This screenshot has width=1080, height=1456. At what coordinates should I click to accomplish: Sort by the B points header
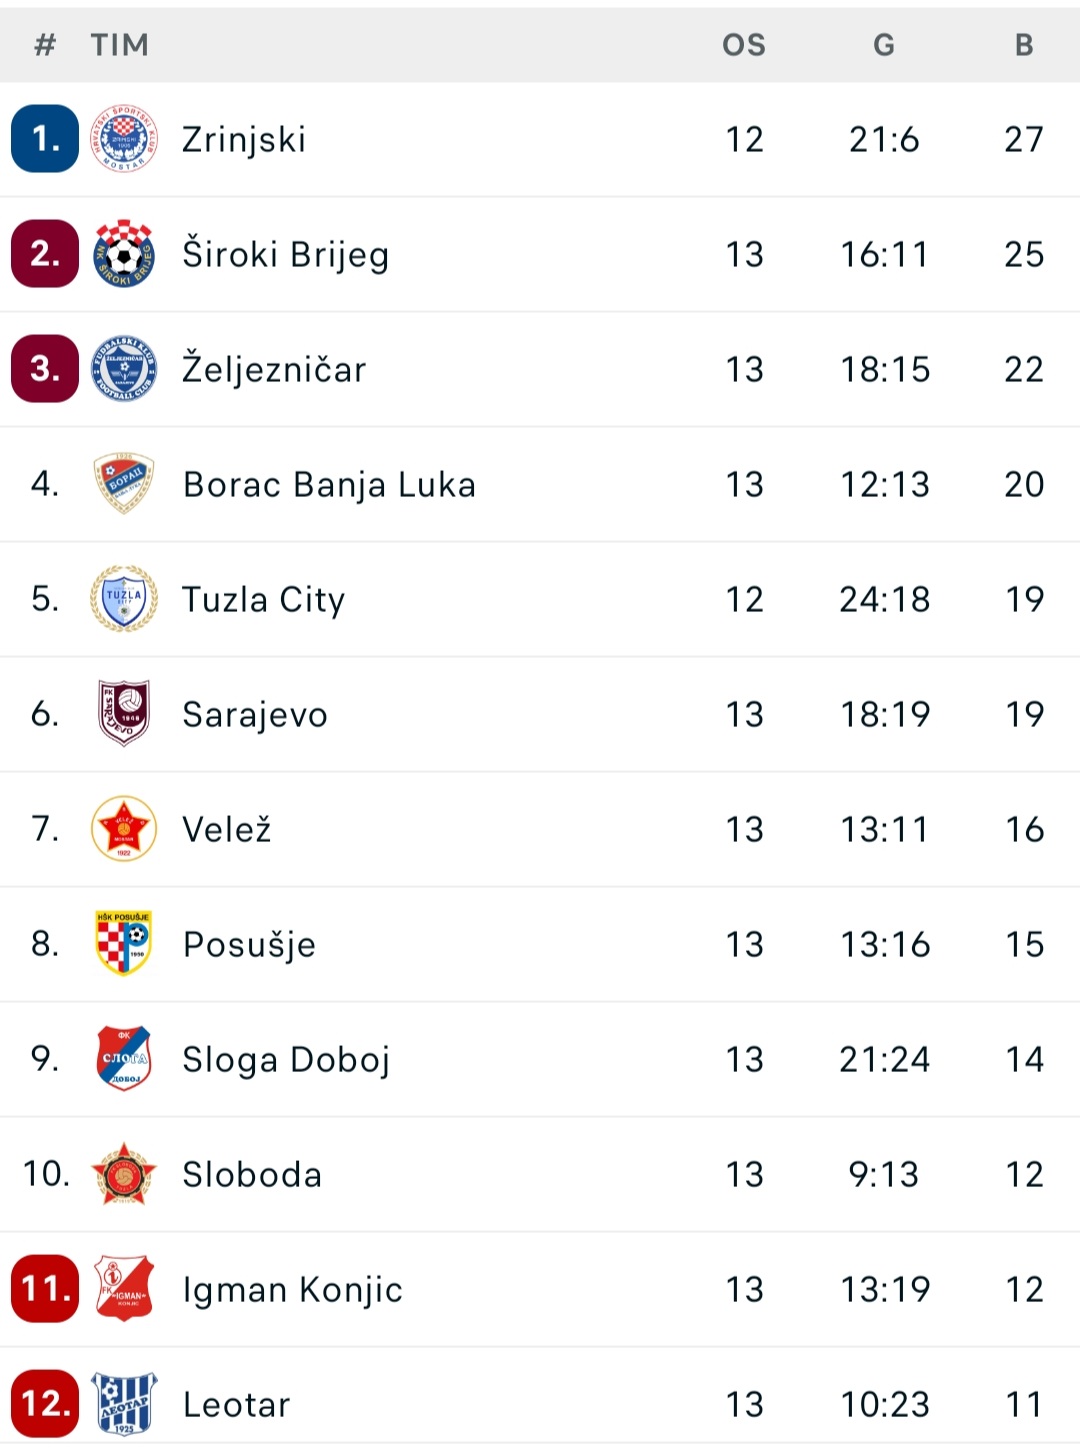point(1024,45)
